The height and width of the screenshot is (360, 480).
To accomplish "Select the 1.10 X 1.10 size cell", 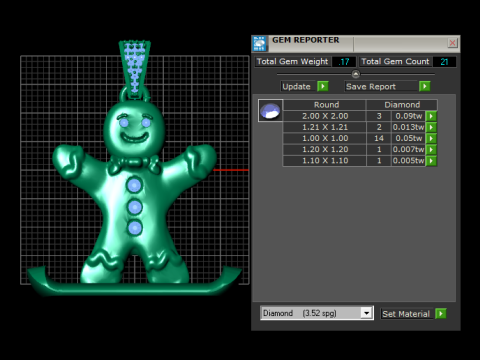I will pyautogui.click(x=324, y=161).
